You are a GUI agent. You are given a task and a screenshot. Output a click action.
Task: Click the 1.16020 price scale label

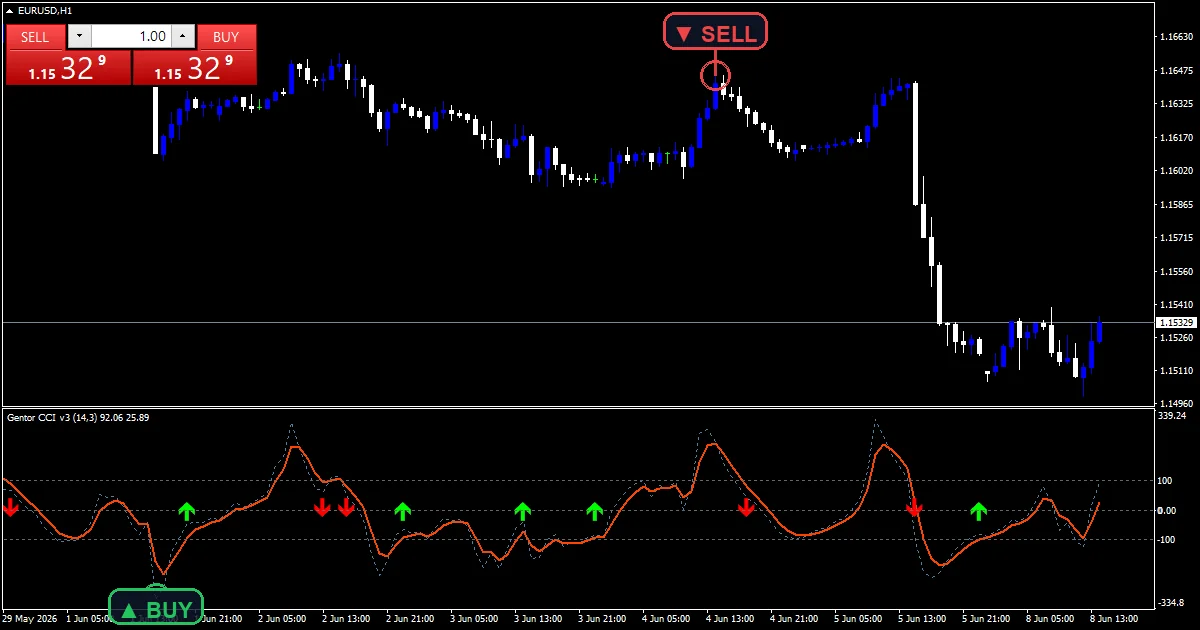(x=1175, y=171)
